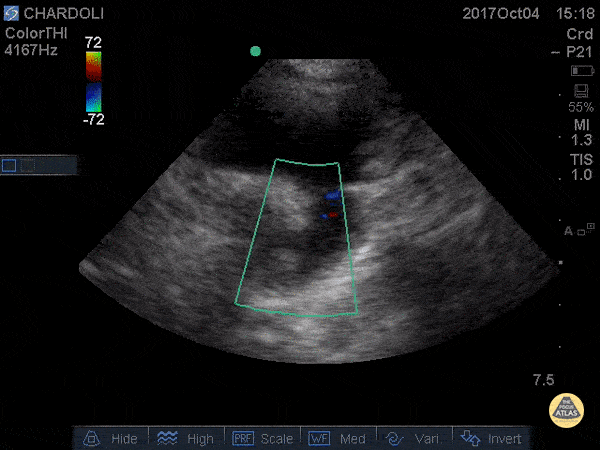Click the battery status icon
This screenshot has width=600, height=450.
tap(580, 71)
